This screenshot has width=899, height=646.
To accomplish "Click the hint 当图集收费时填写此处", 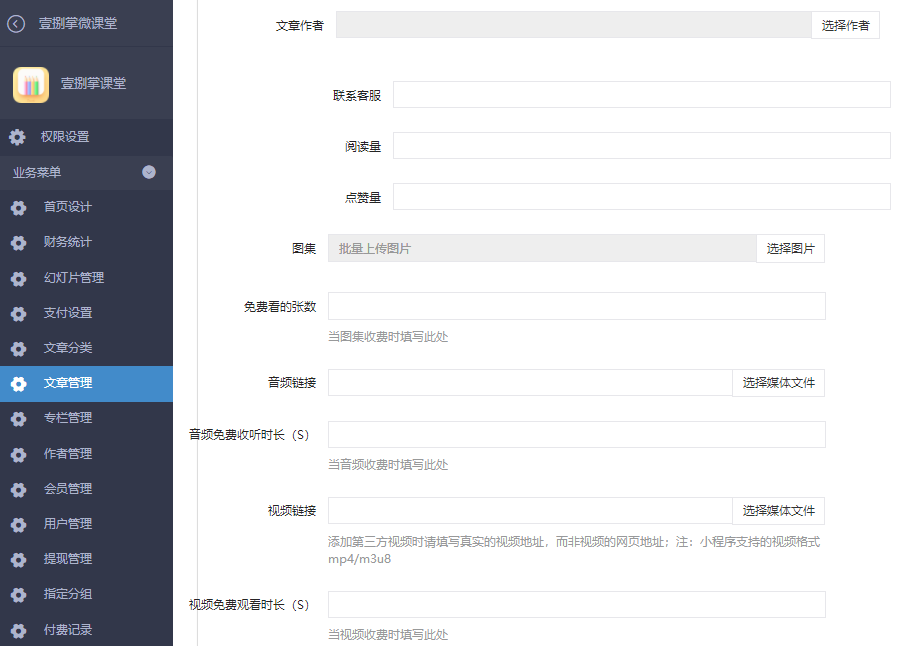I will coord(388,337).
